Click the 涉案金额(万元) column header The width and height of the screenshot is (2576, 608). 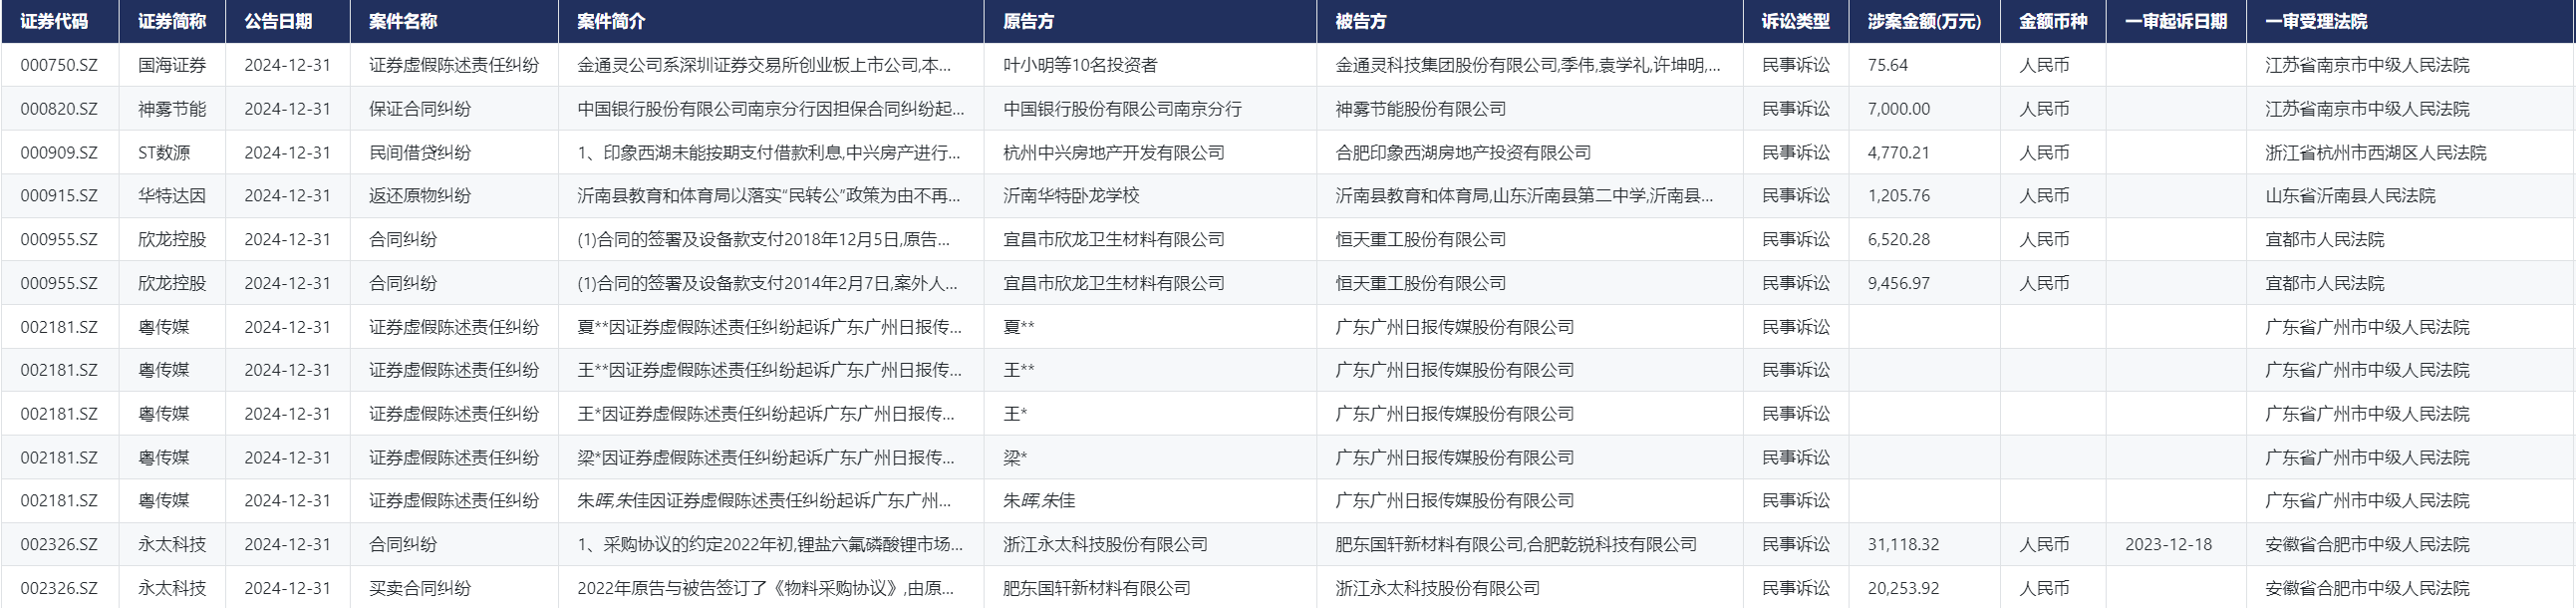tap(1924, 21)
